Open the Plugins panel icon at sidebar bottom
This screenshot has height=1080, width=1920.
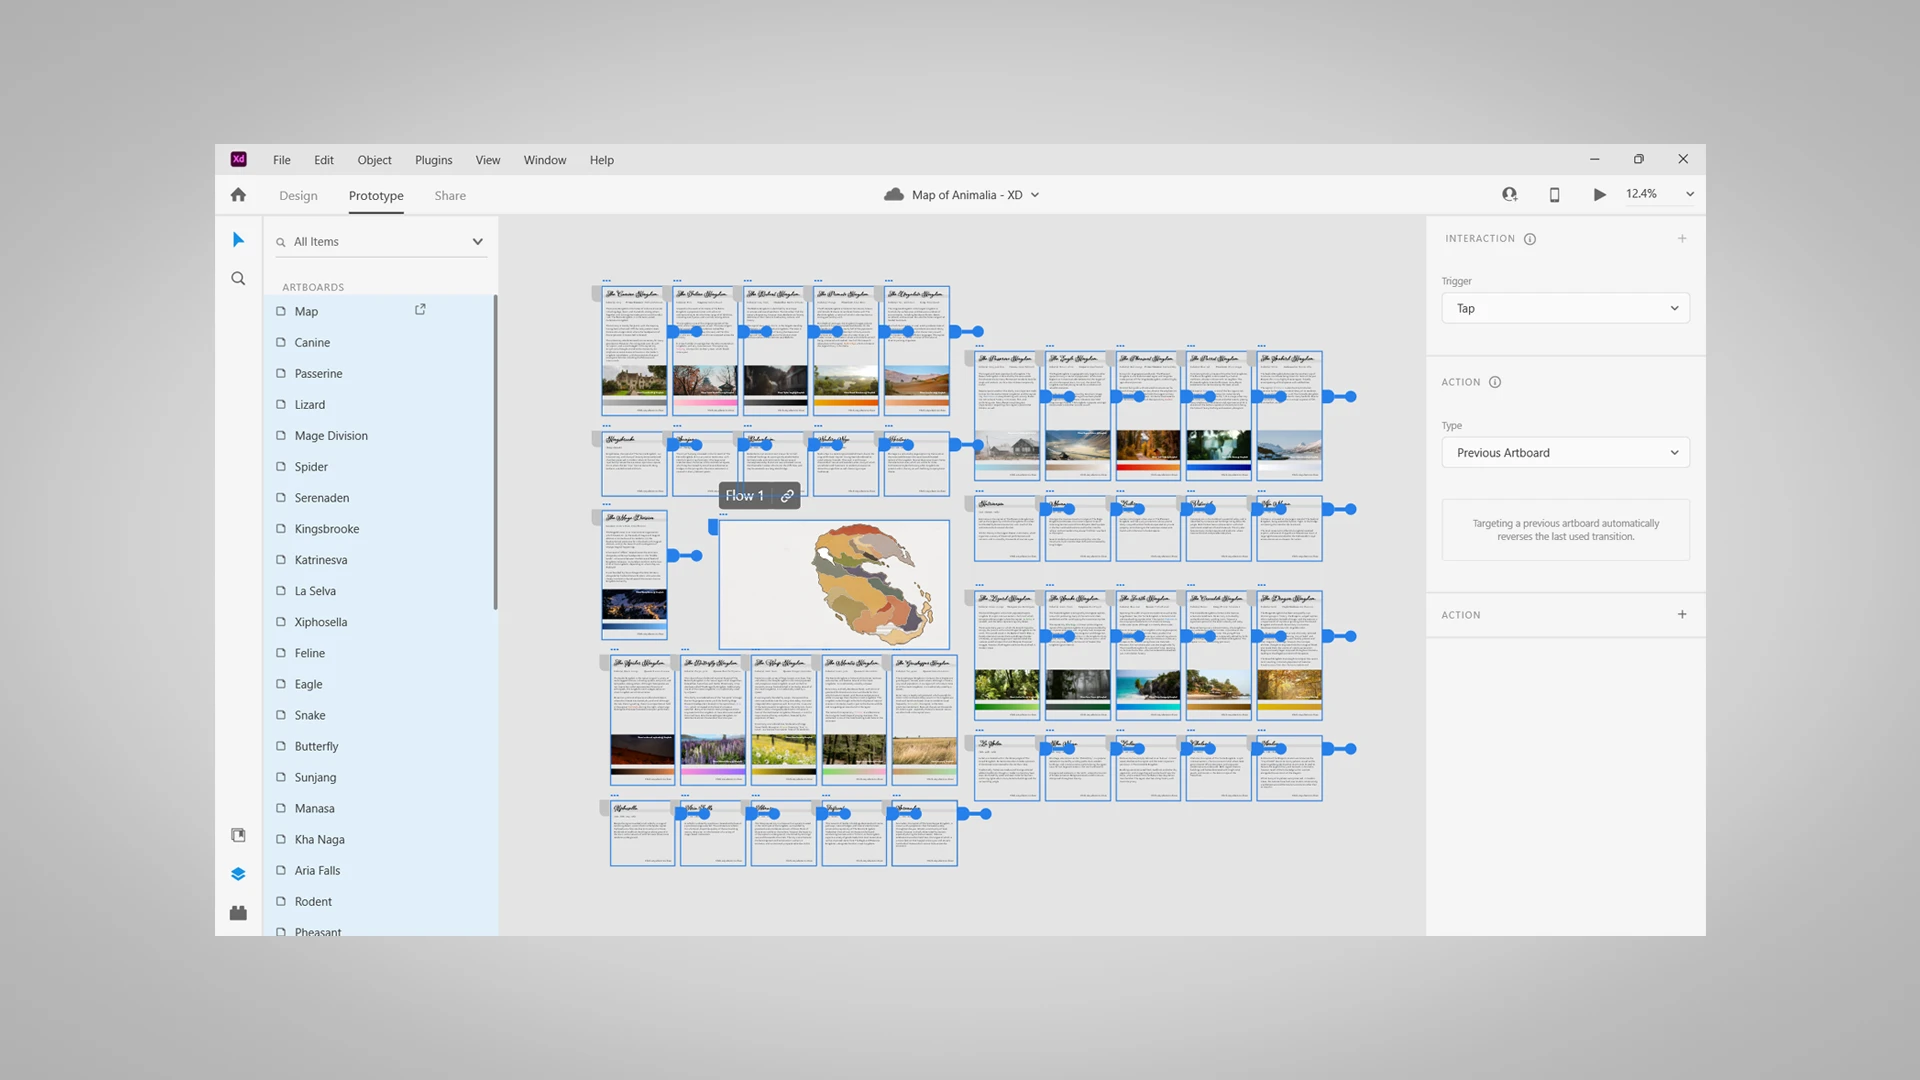pyautogui.click(x=238, y=912)
